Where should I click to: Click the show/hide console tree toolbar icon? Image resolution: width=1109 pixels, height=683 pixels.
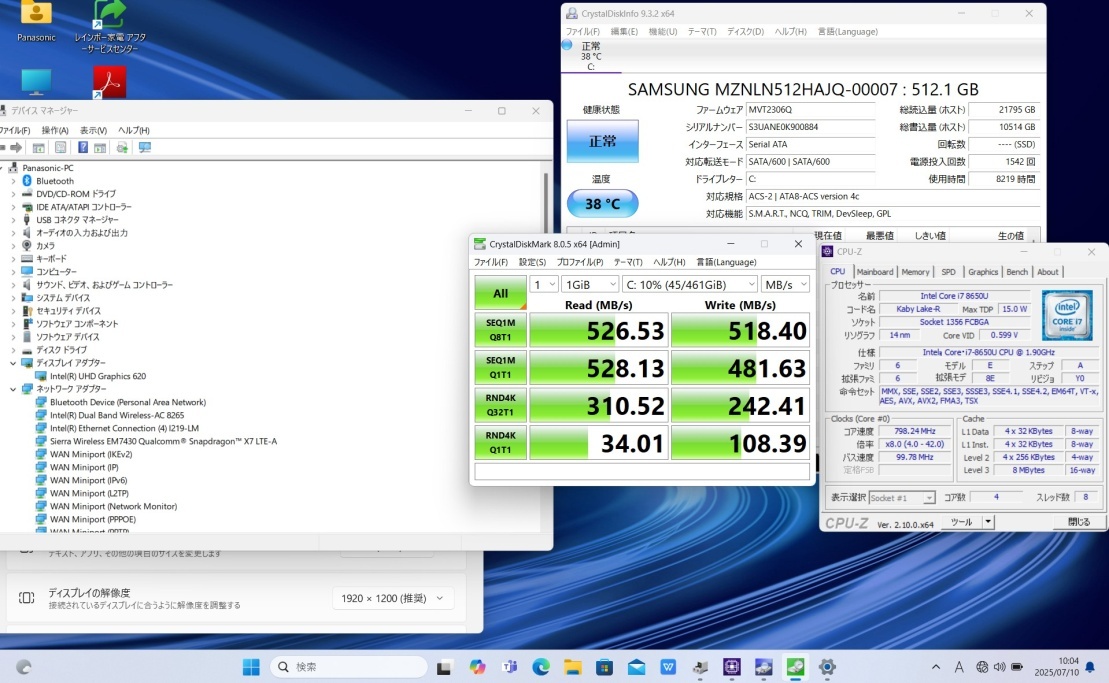coord(38,147)
